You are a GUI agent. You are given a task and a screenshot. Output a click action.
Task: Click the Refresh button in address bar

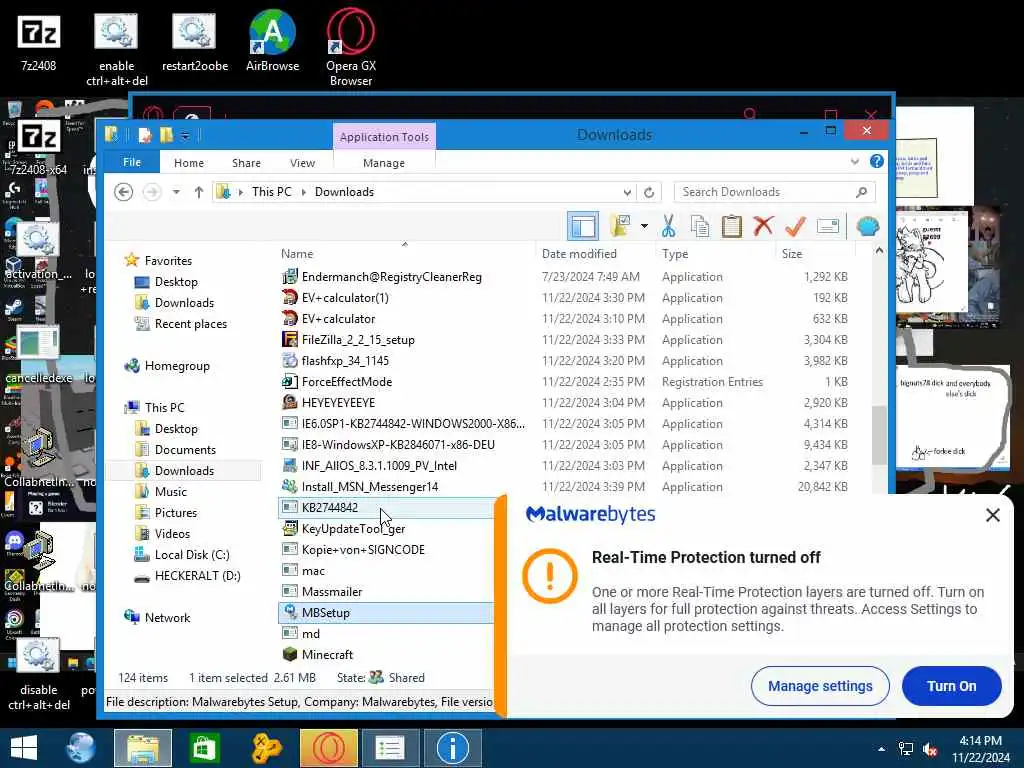649,192
